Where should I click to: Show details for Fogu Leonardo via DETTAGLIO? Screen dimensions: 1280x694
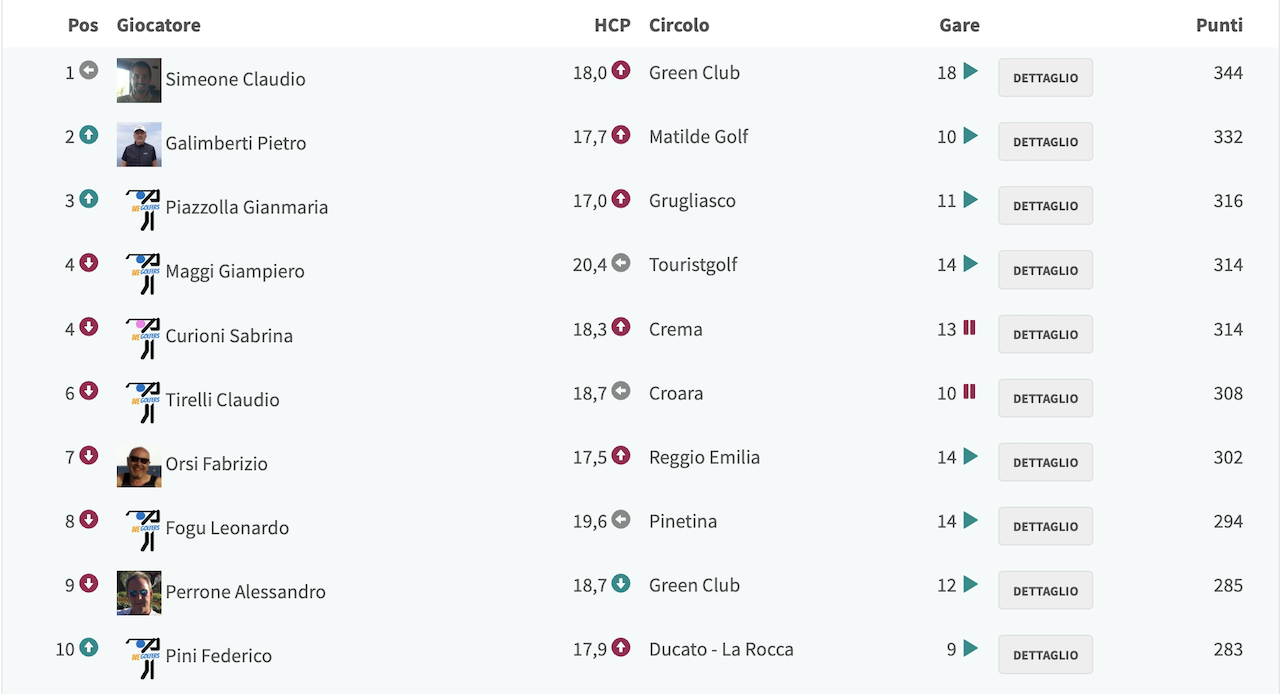pos(1045,527)
